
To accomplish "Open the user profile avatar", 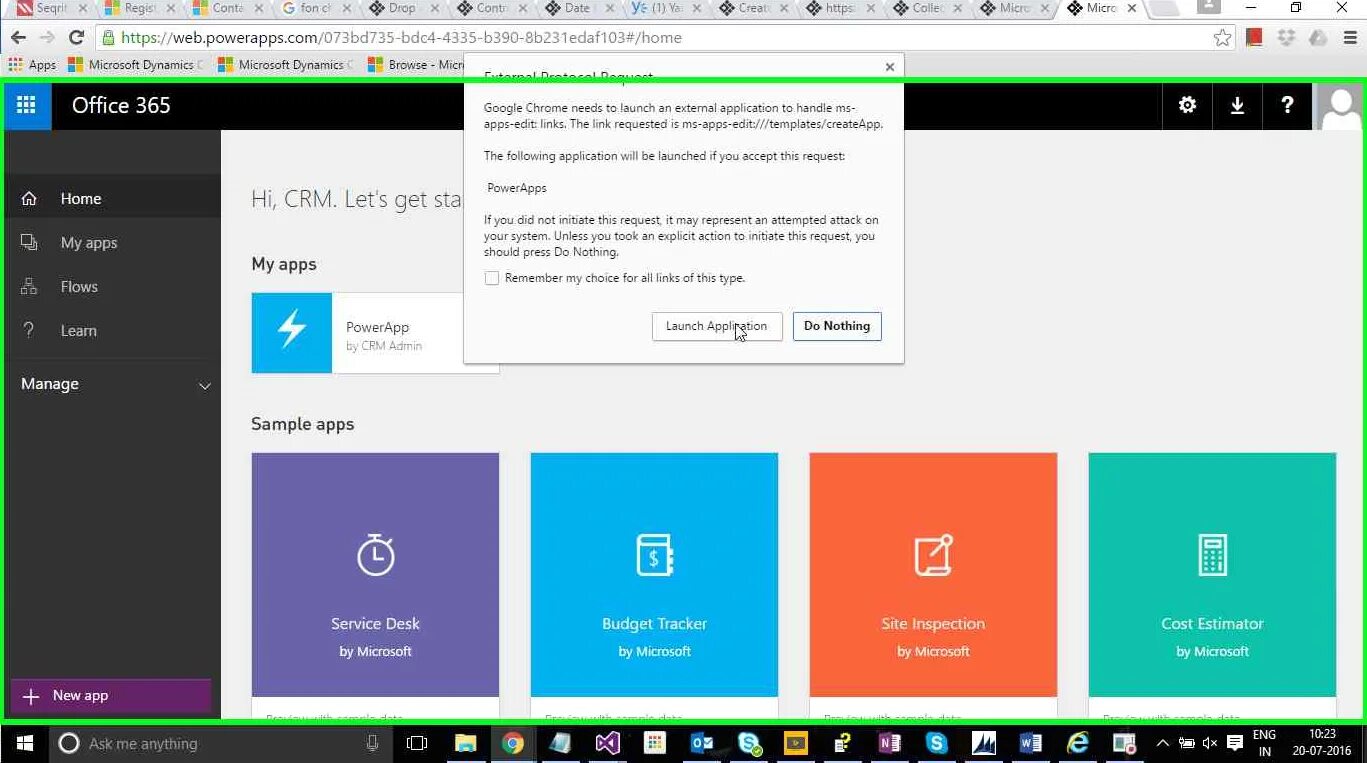I will [1339, 106].
